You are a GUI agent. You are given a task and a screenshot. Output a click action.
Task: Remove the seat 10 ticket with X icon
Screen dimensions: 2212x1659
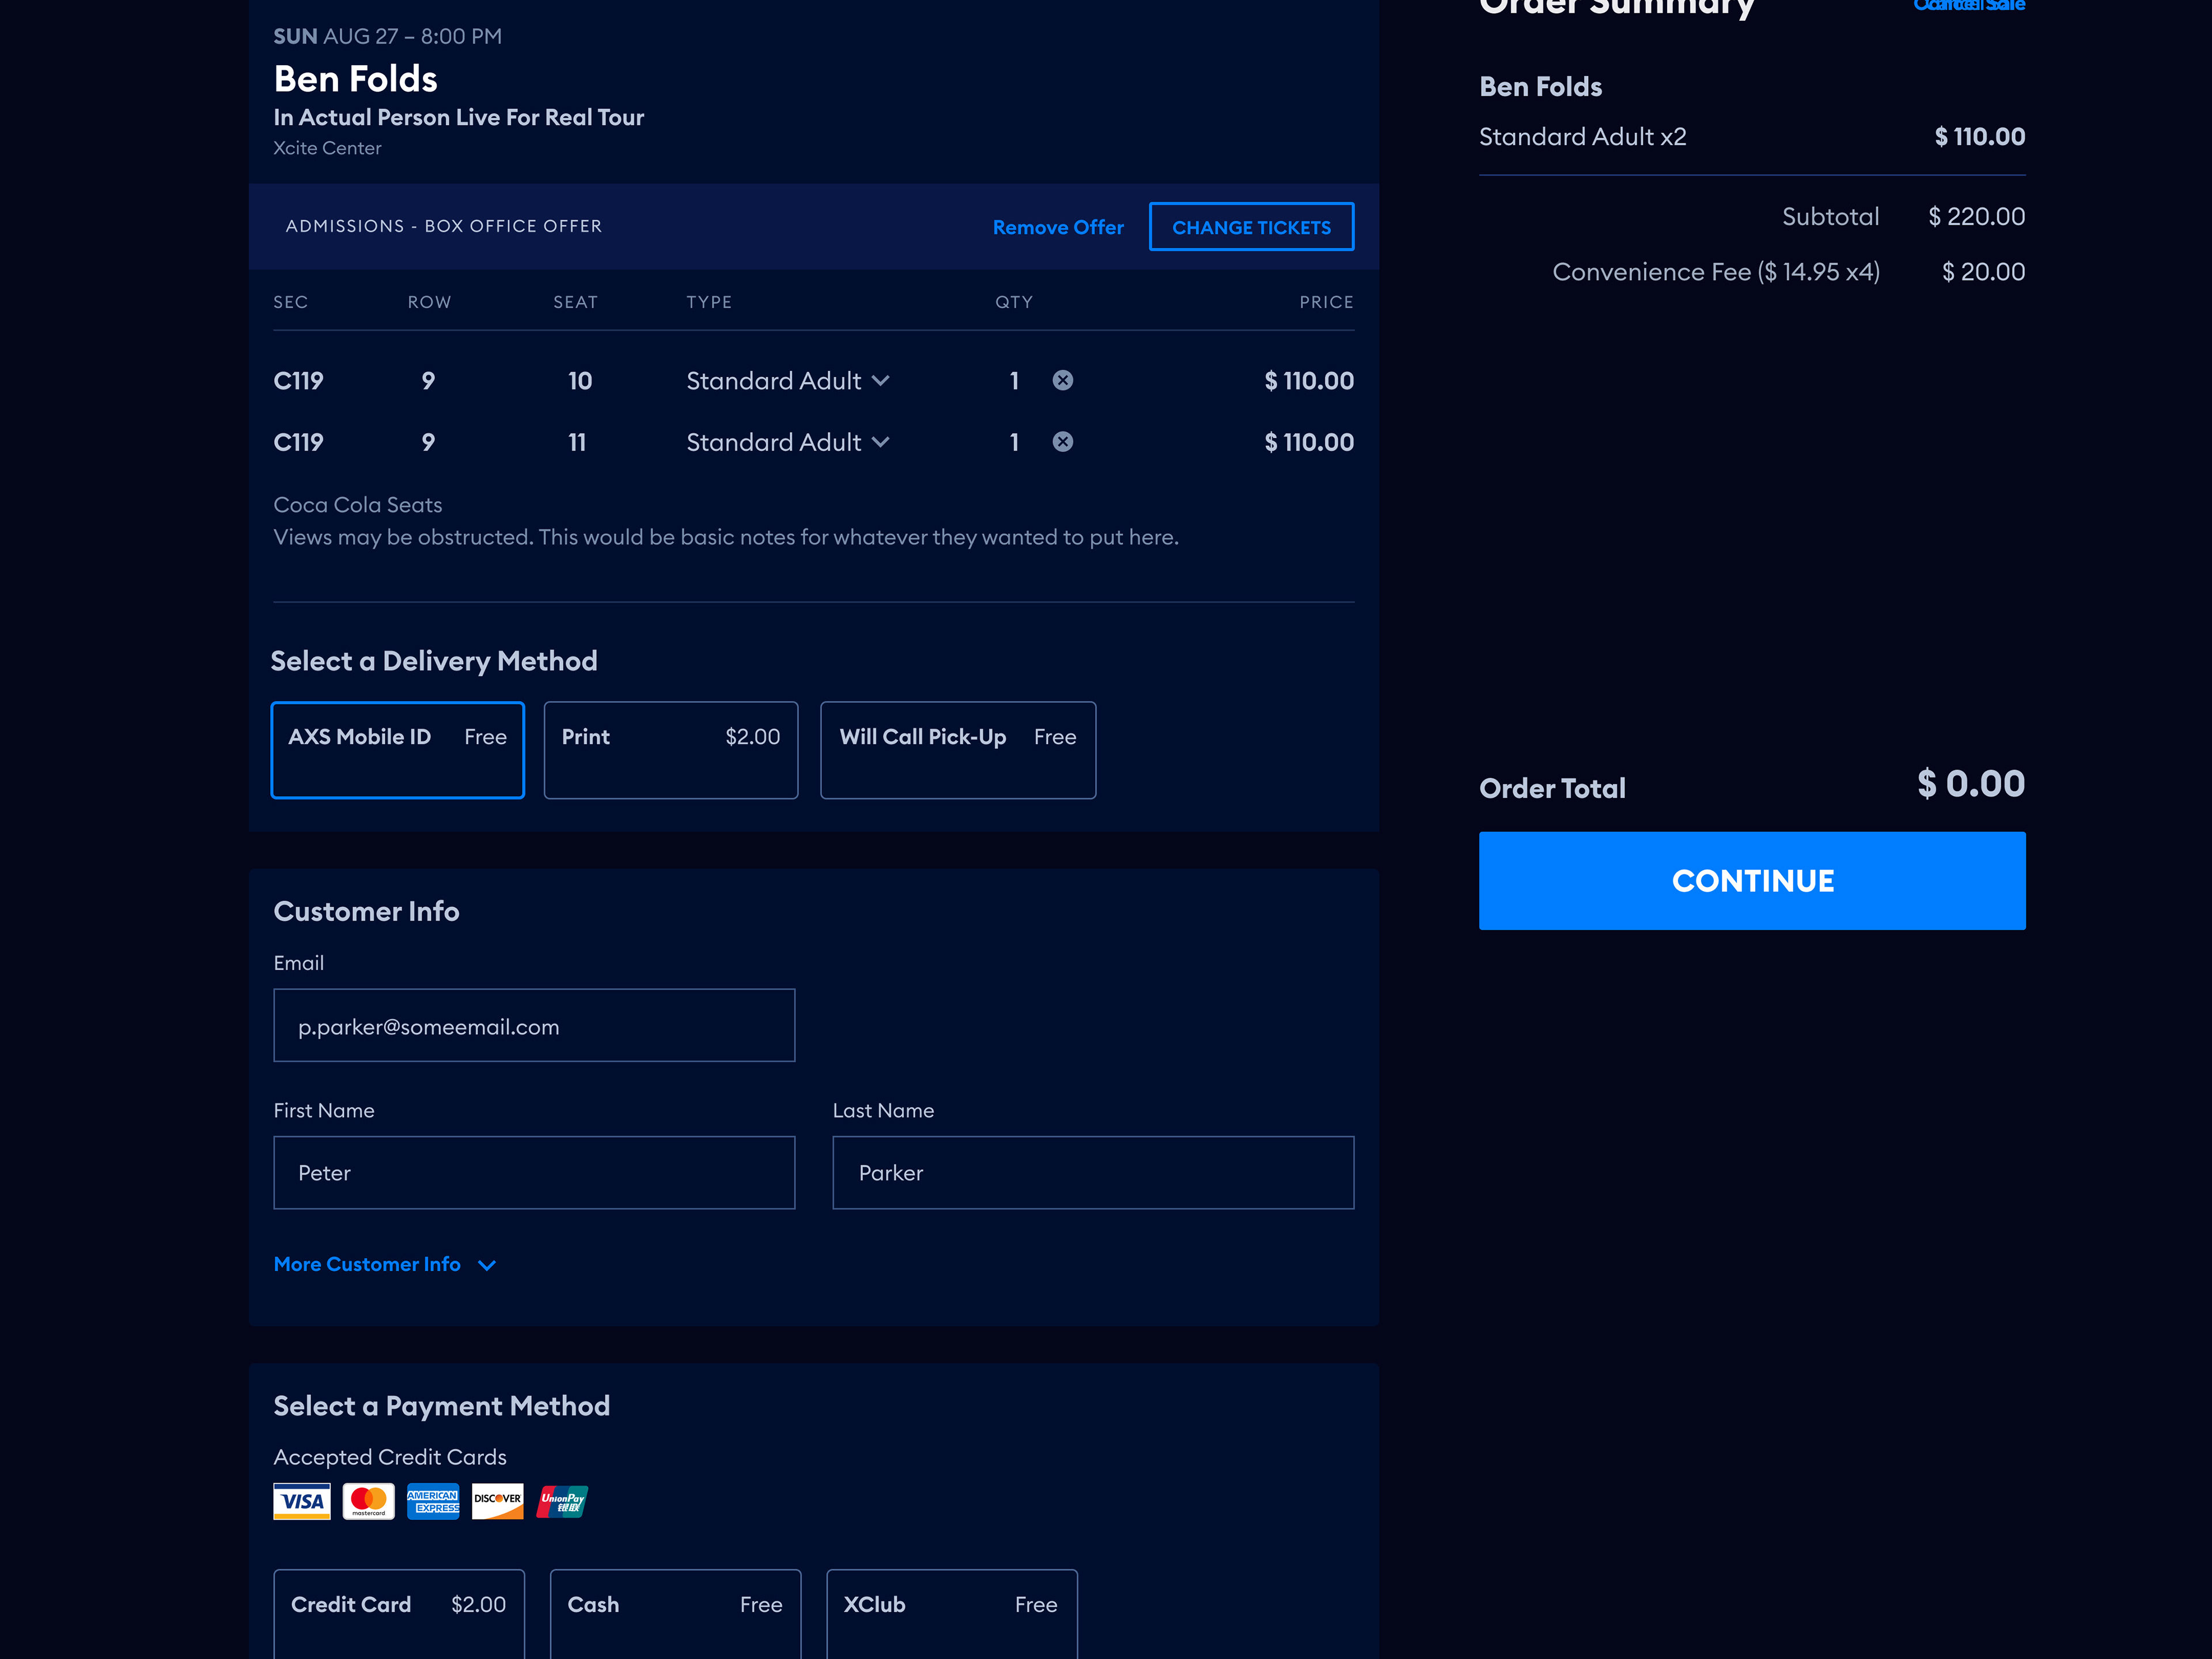pyautogui.click(x=1062, y=380)
